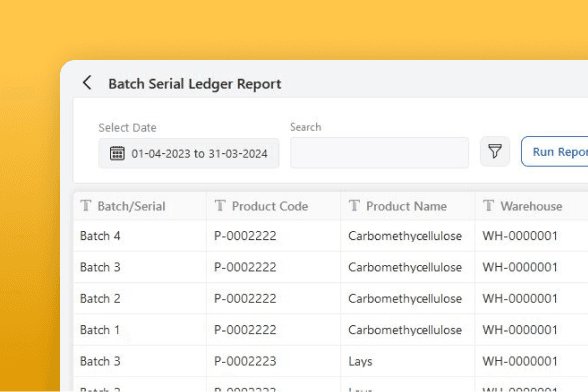The height and width of the screenshot is (392, 588).
Task: Click the text-type icon on Warehouse column
Action: click(489, 206)
